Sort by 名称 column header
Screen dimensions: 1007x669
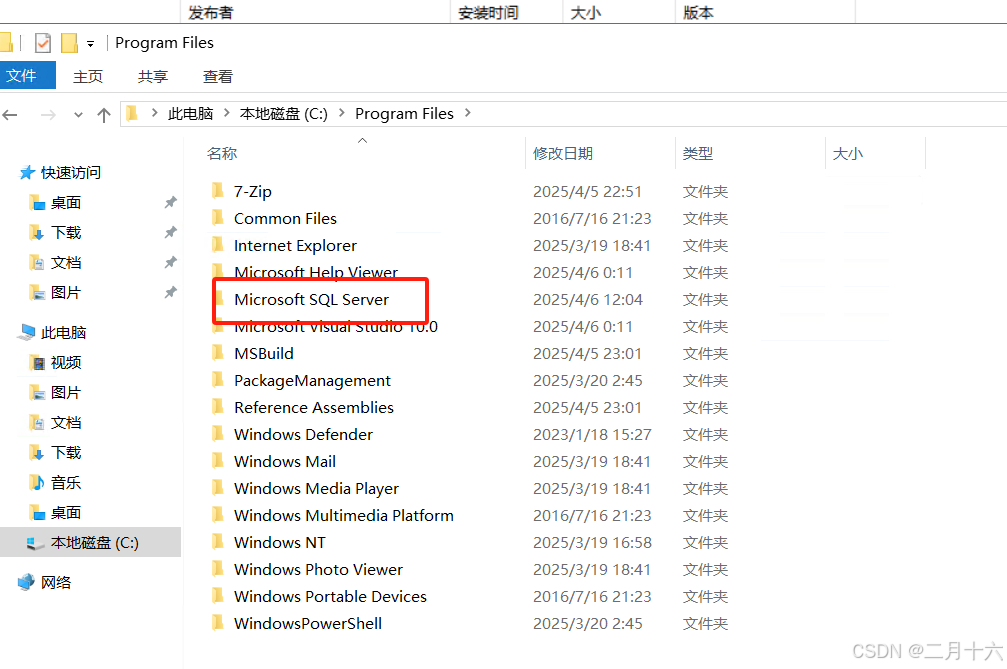[x=222, y=153]
